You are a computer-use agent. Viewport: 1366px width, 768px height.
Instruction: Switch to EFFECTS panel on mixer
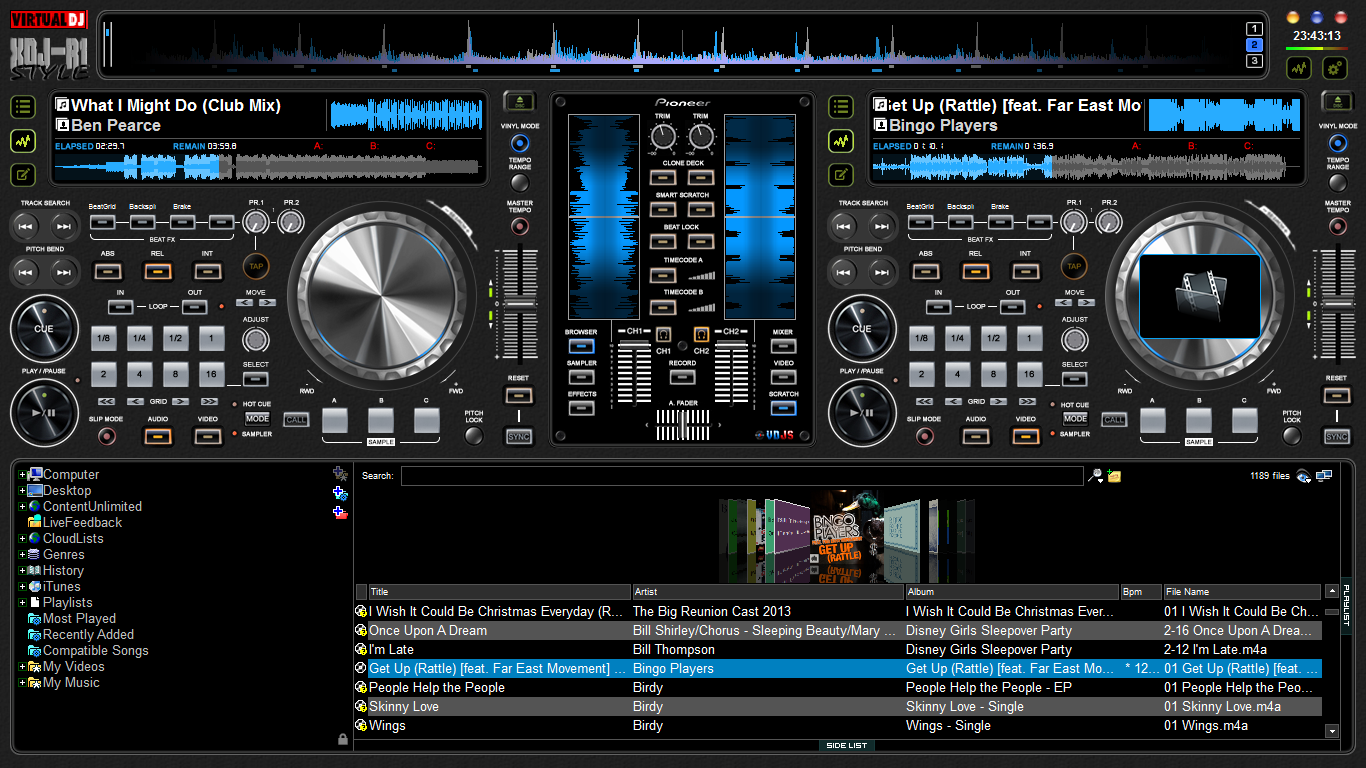click(x=581, y=408)
